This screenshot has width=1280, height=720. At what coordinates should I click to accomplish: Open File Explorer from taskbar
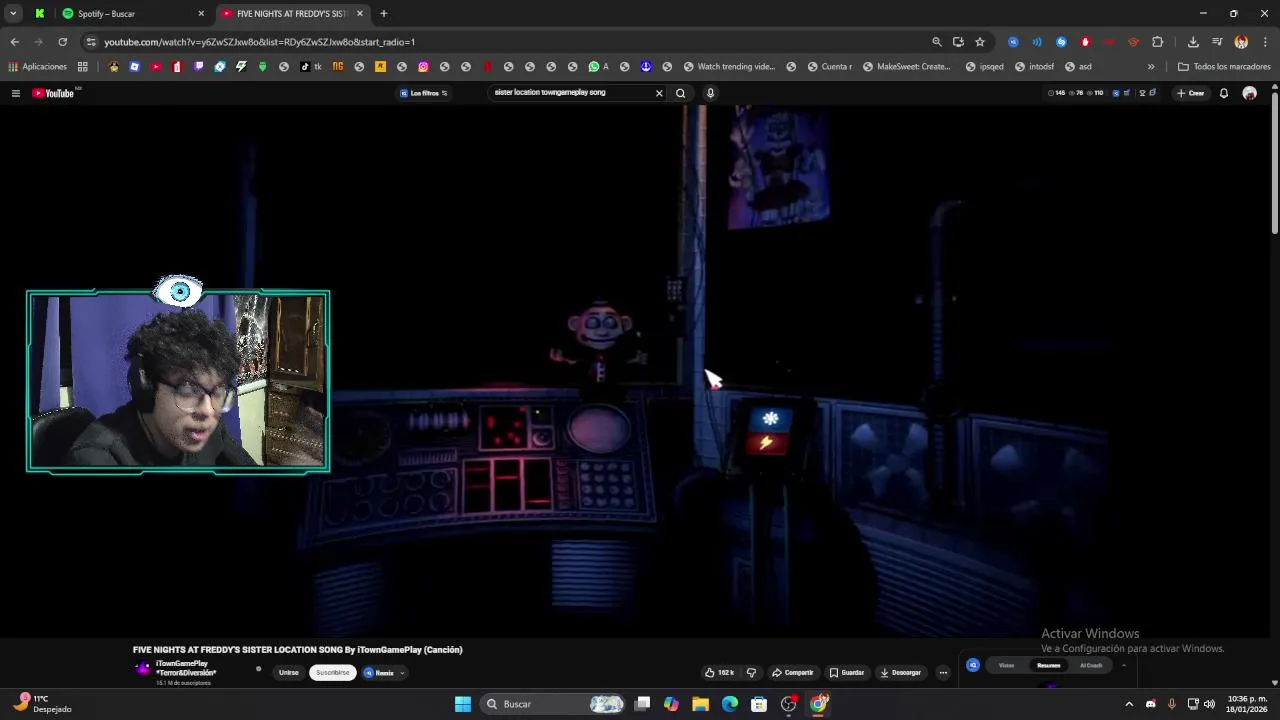pos(700,704)
